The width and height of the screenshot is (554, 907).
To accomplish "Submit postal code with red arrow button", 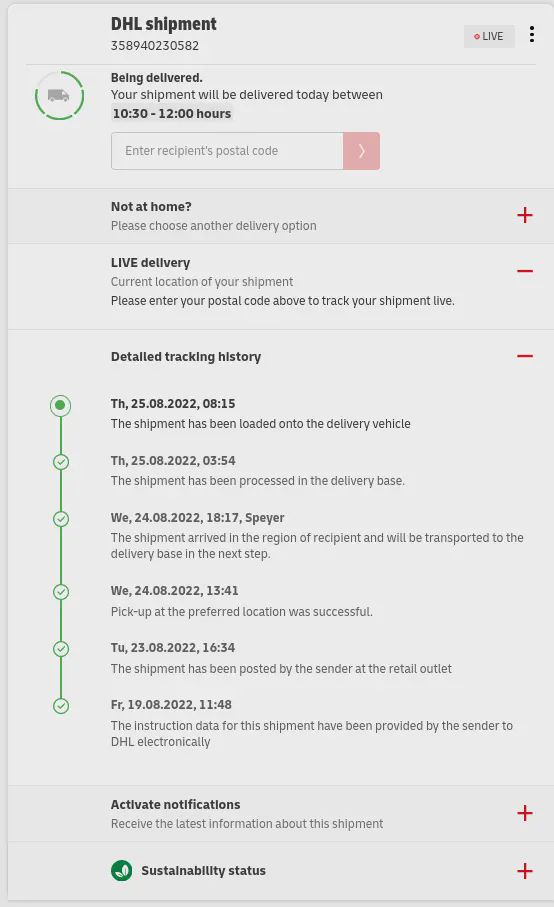I will pos(361,151).
